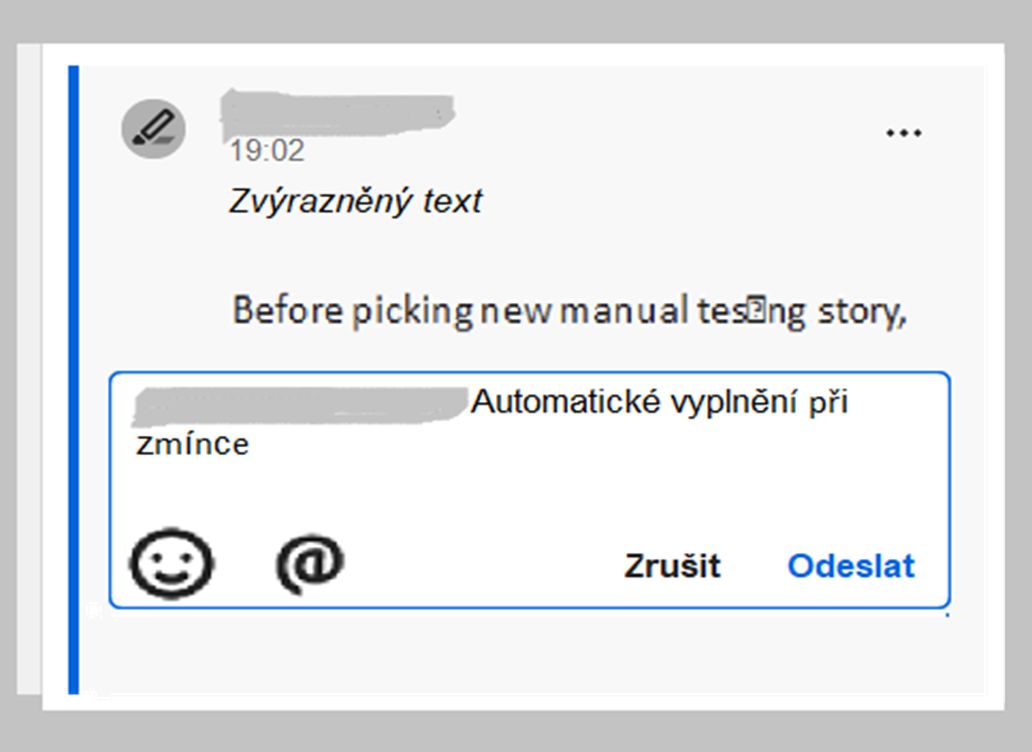Viewport: 1032px width, 752px height.
Task: Click the italic "Zvýrazněný text" label
Action: pyautogui.click(x=355, y=200)
